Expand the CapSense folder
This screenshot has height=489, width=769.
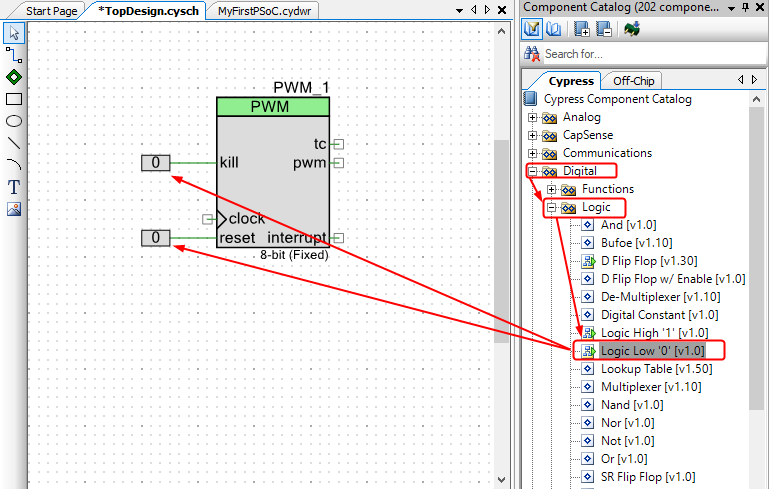(533, 136)
